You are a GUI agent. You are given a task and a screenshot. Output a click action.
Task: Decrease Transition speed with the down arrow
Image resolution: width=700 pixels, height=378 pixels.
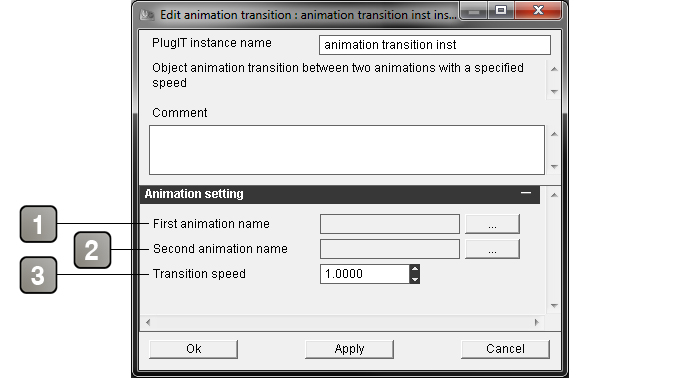415,279
